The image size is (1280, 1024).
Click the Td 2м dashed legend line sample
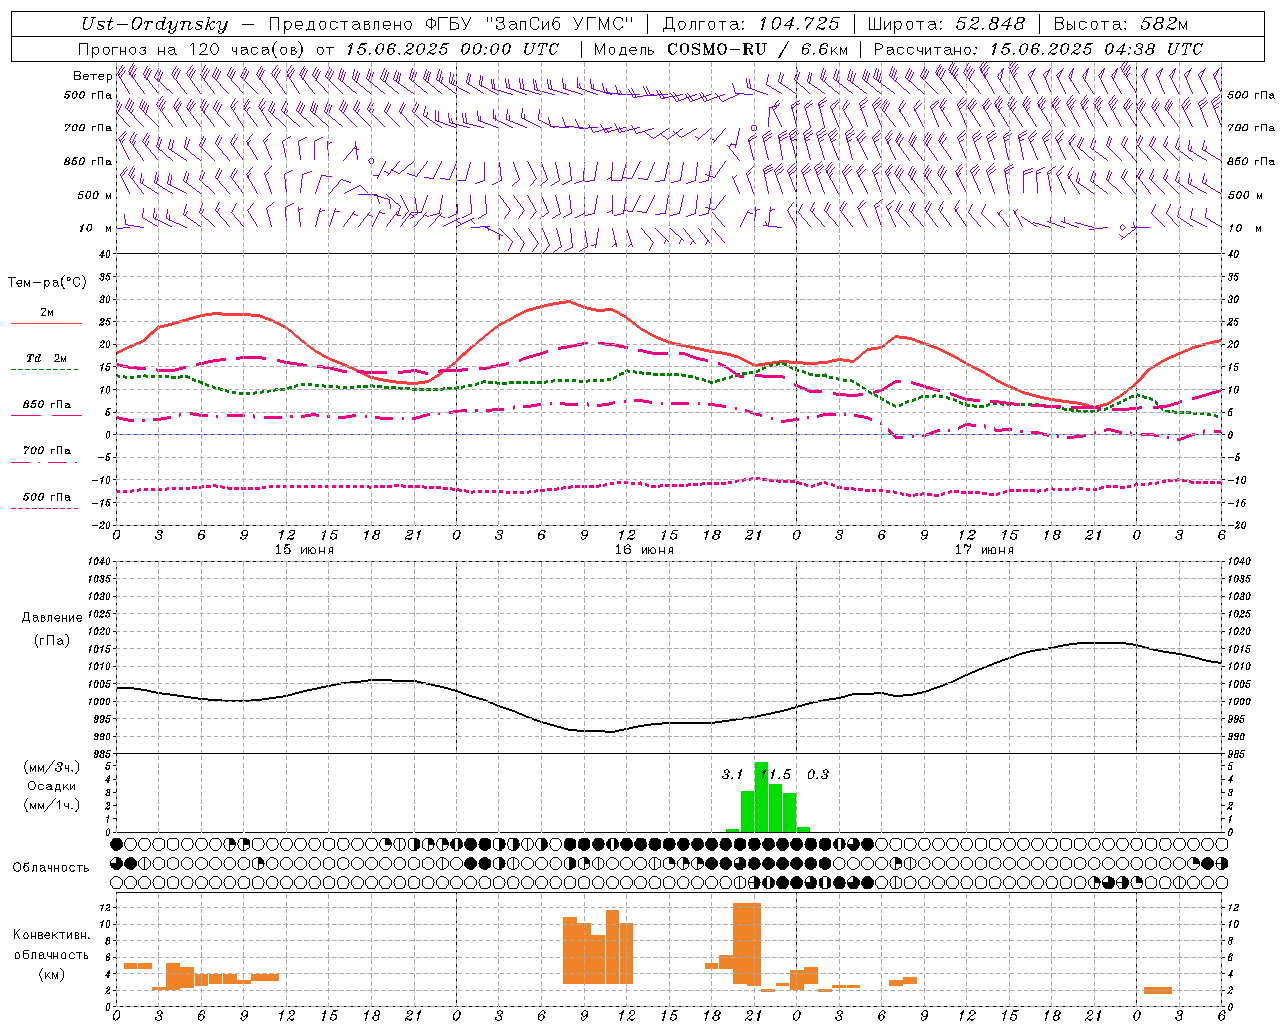pyautogui.click(x=44, y=370)
